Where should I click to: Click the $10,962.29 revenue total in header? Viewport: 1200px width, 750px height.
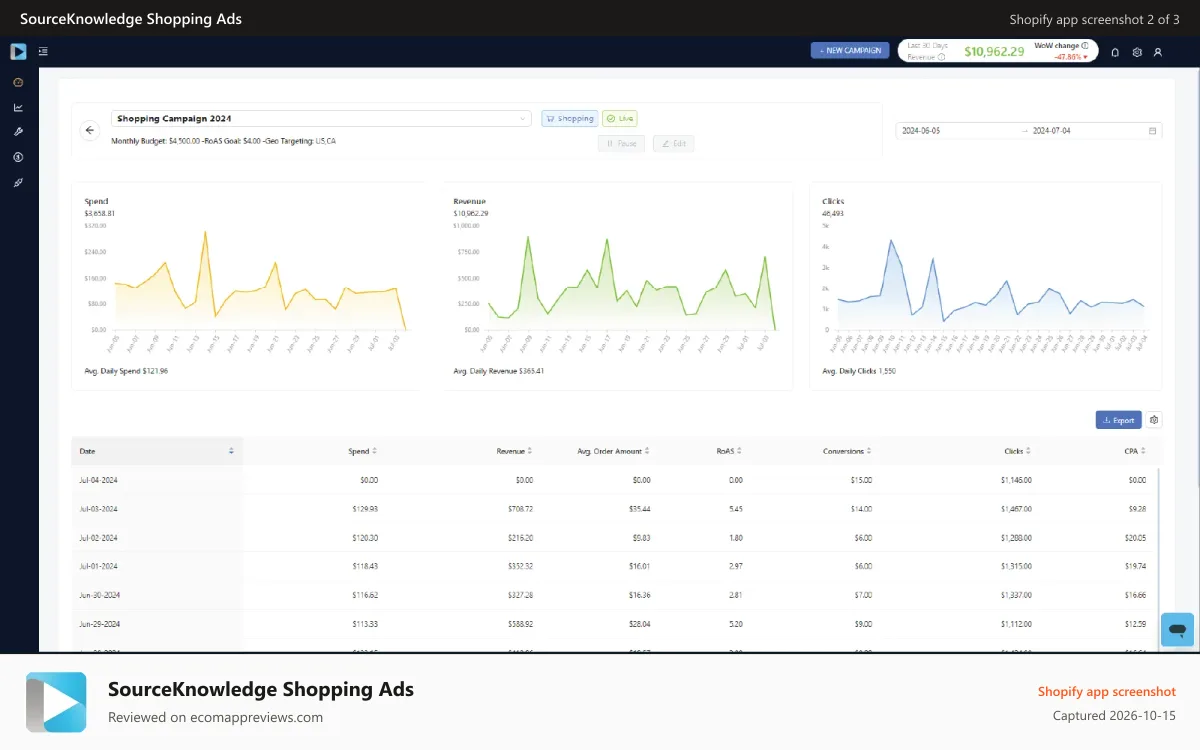click(994, 51)
